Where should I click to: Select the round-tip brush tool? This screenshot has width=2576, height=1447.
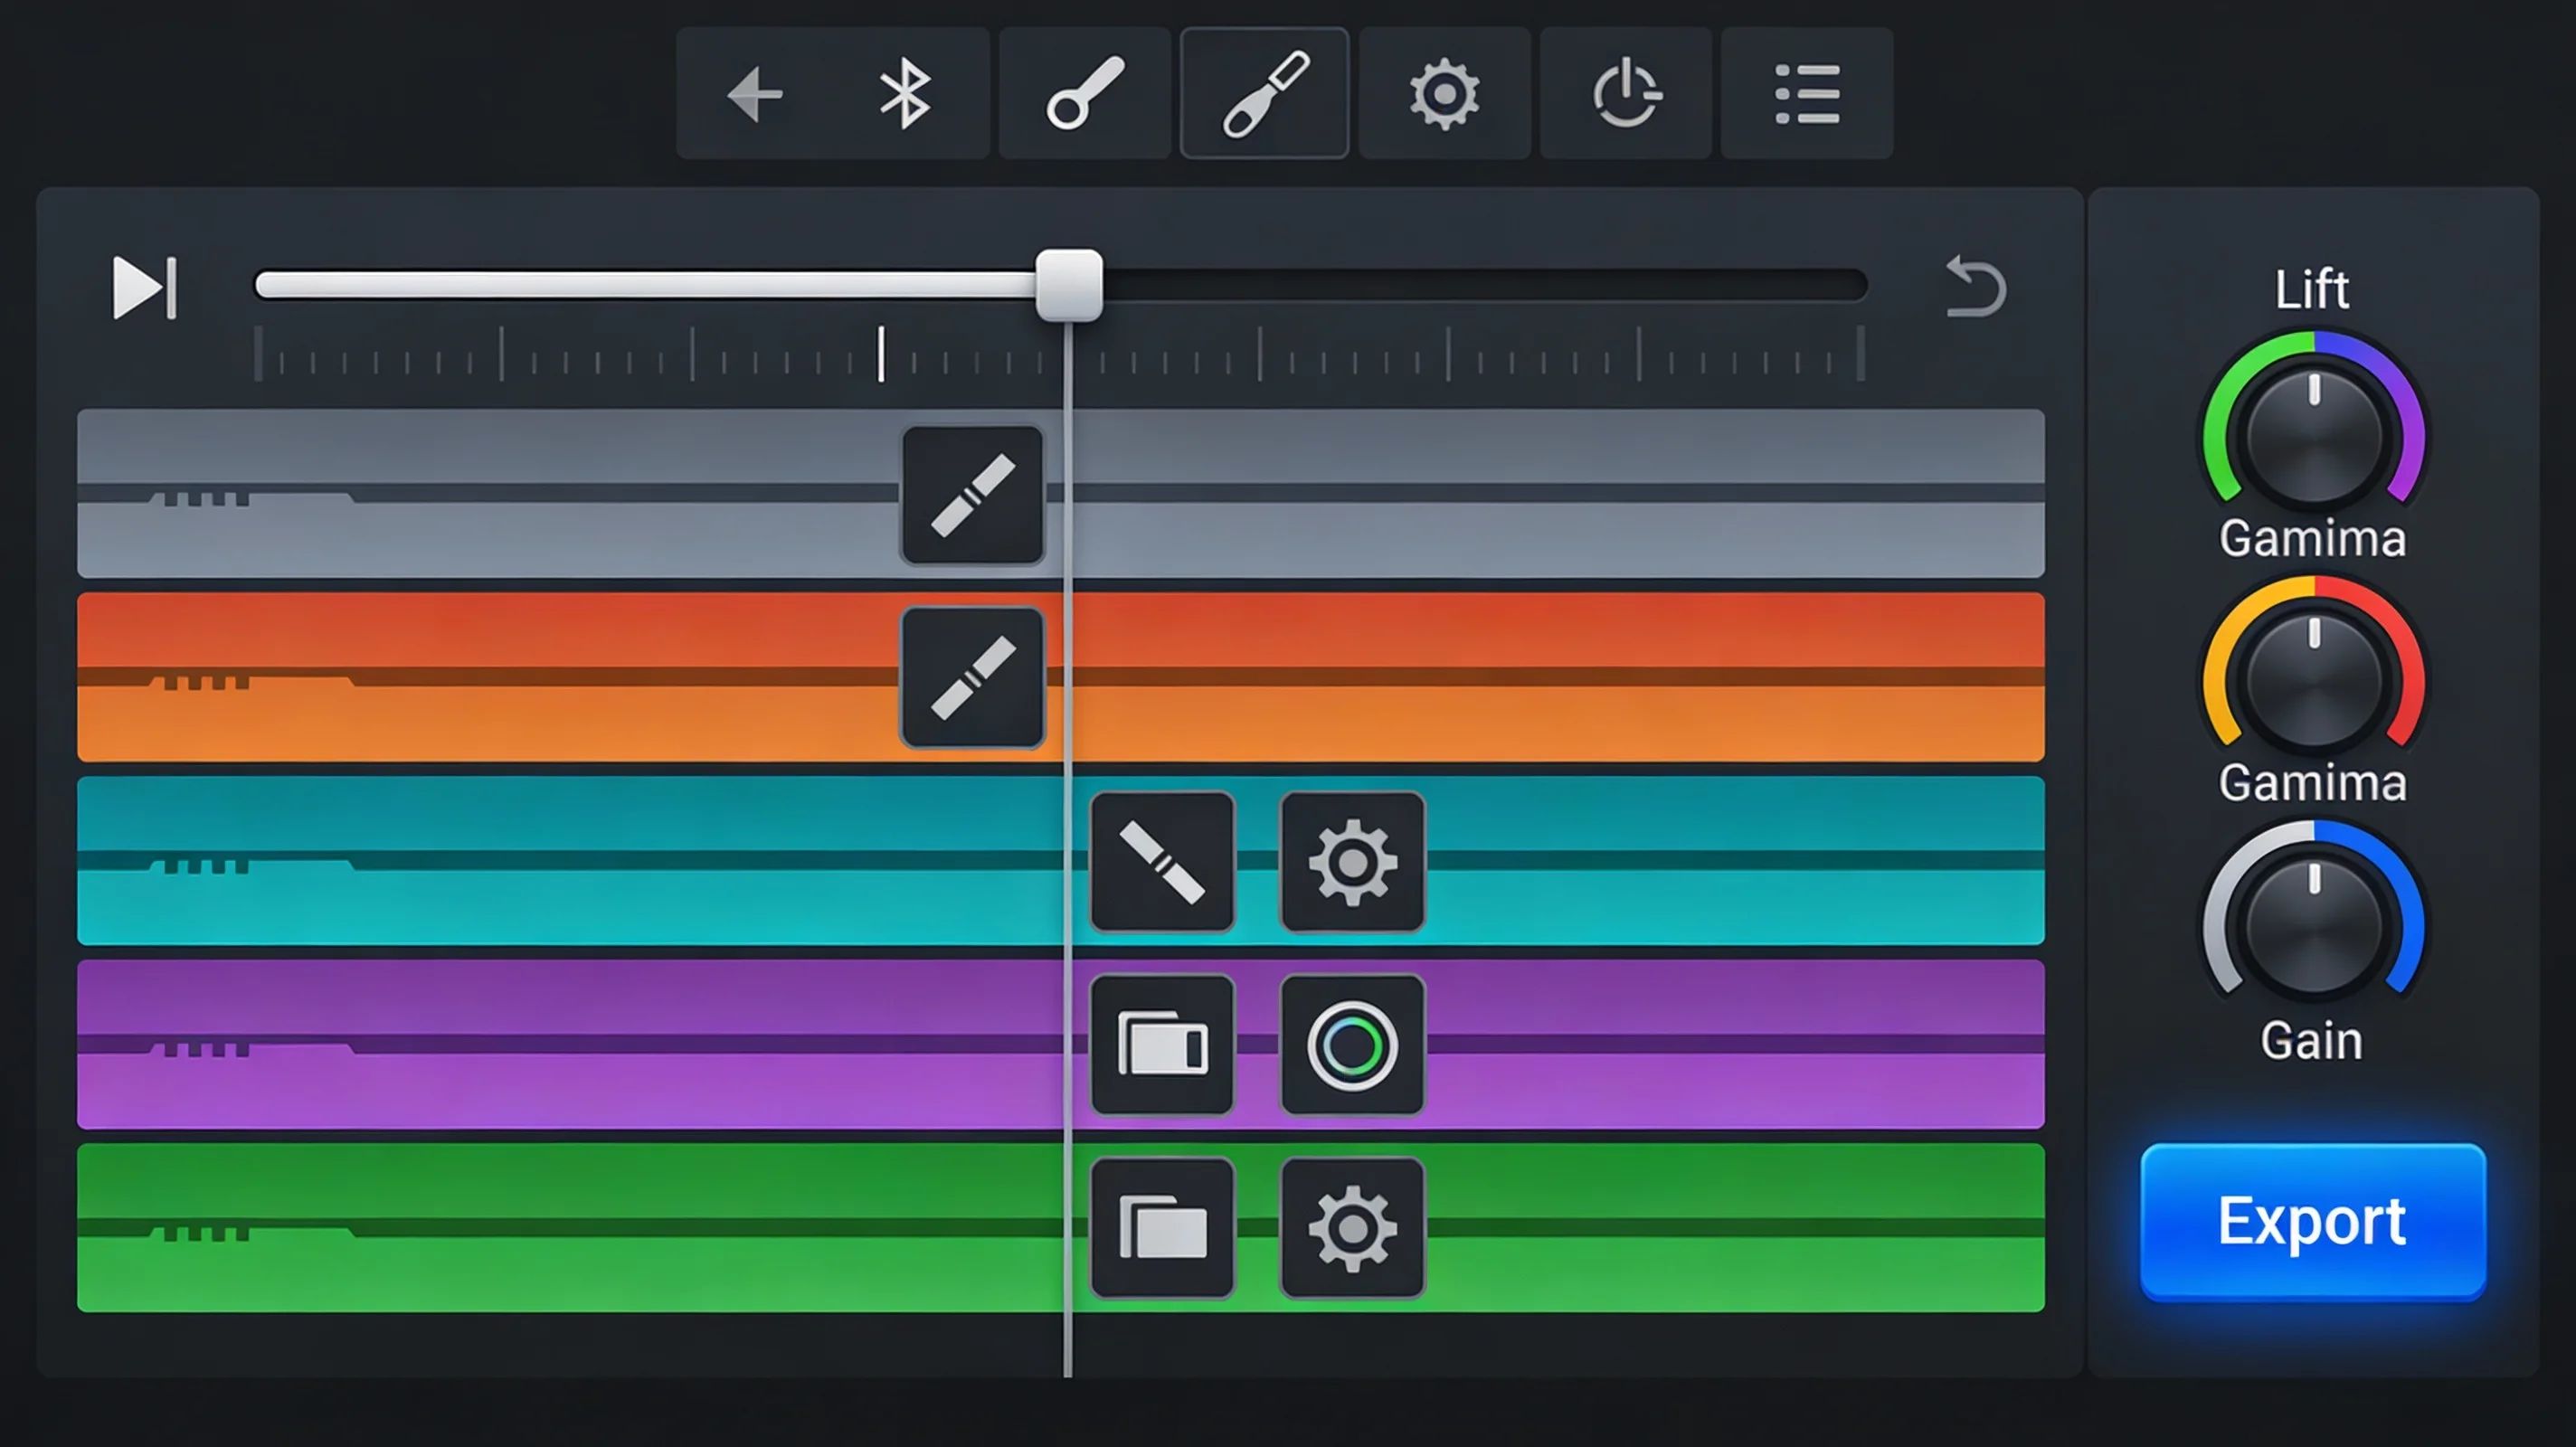click(x=1085, y=93)
